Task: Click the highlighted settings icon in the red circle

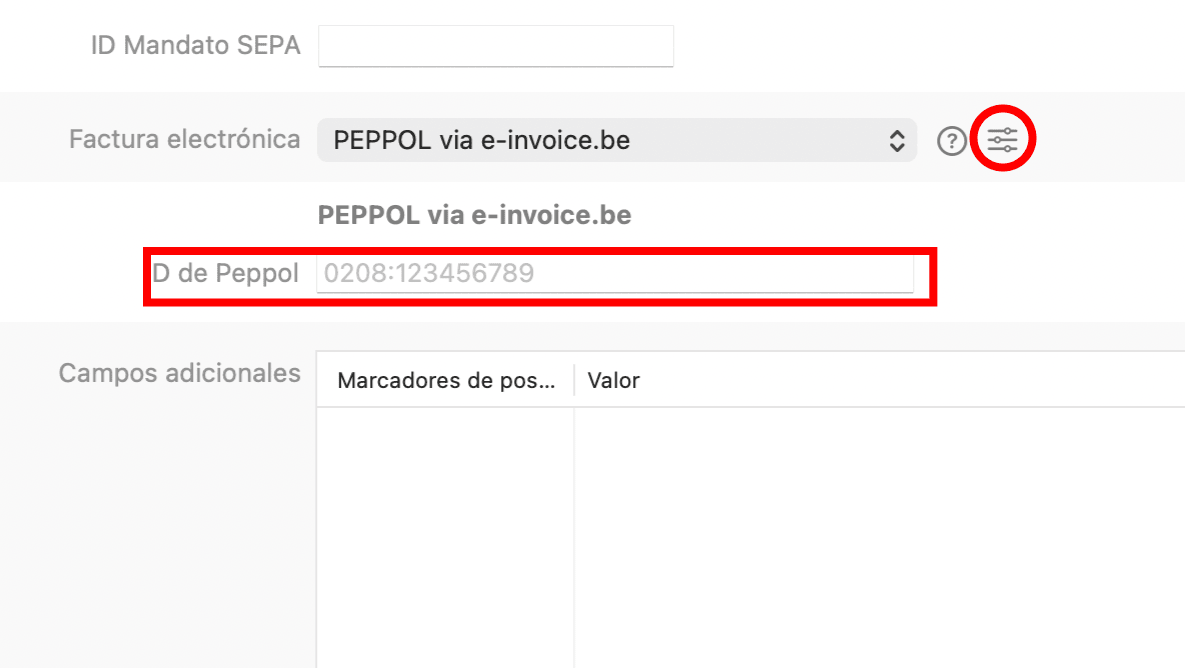Action: pyautogui.click(x=1003, y=139)
